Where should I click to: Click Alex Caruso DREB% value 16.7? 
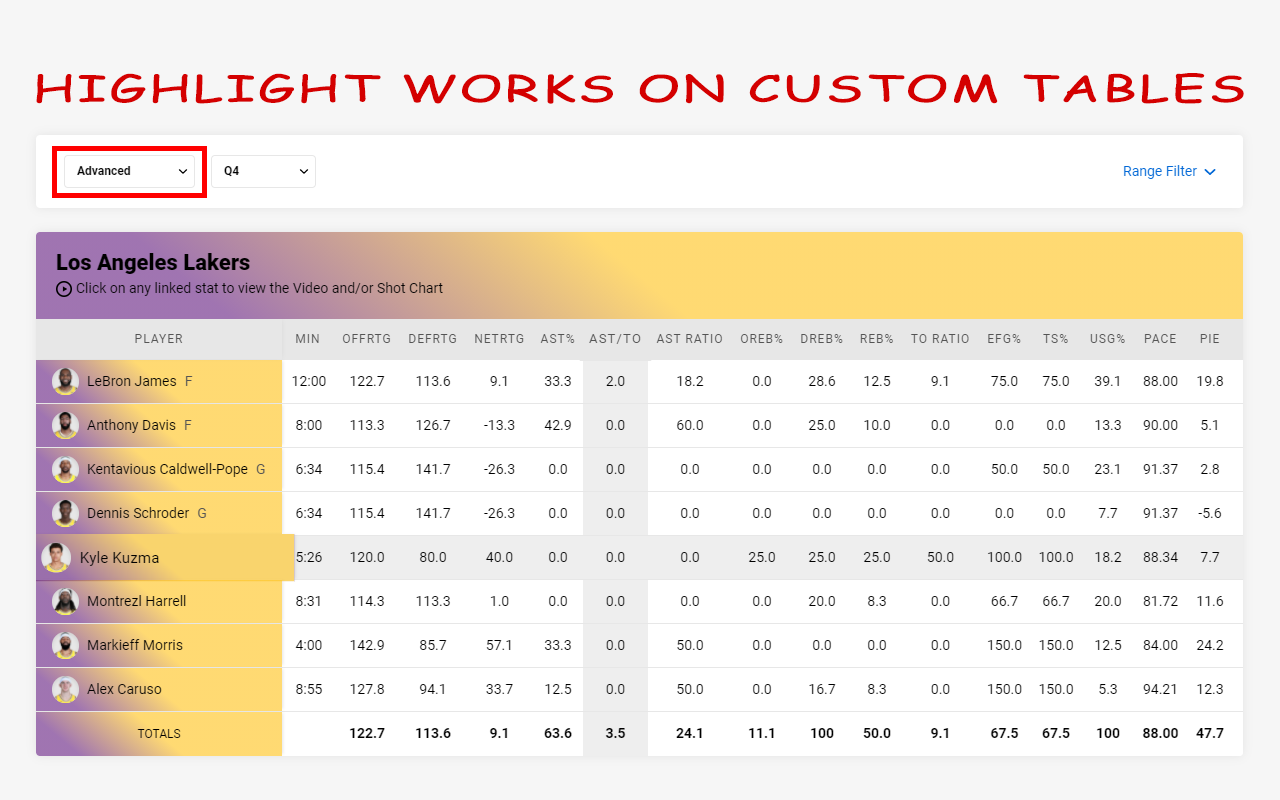[822, 689]
